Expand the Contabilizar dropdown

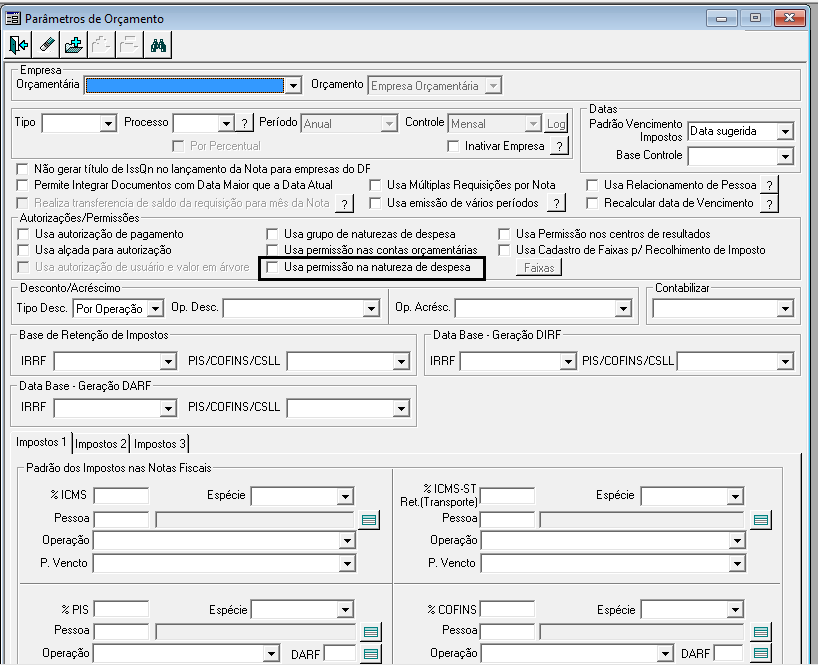(785, 309)
